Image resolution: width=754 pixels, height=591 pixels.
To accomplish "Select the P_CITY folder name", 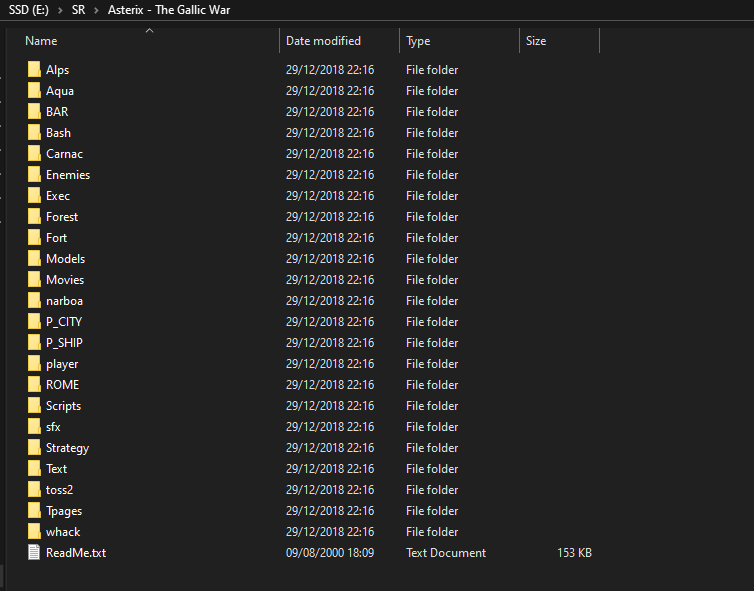I will (x=64, y=322).
